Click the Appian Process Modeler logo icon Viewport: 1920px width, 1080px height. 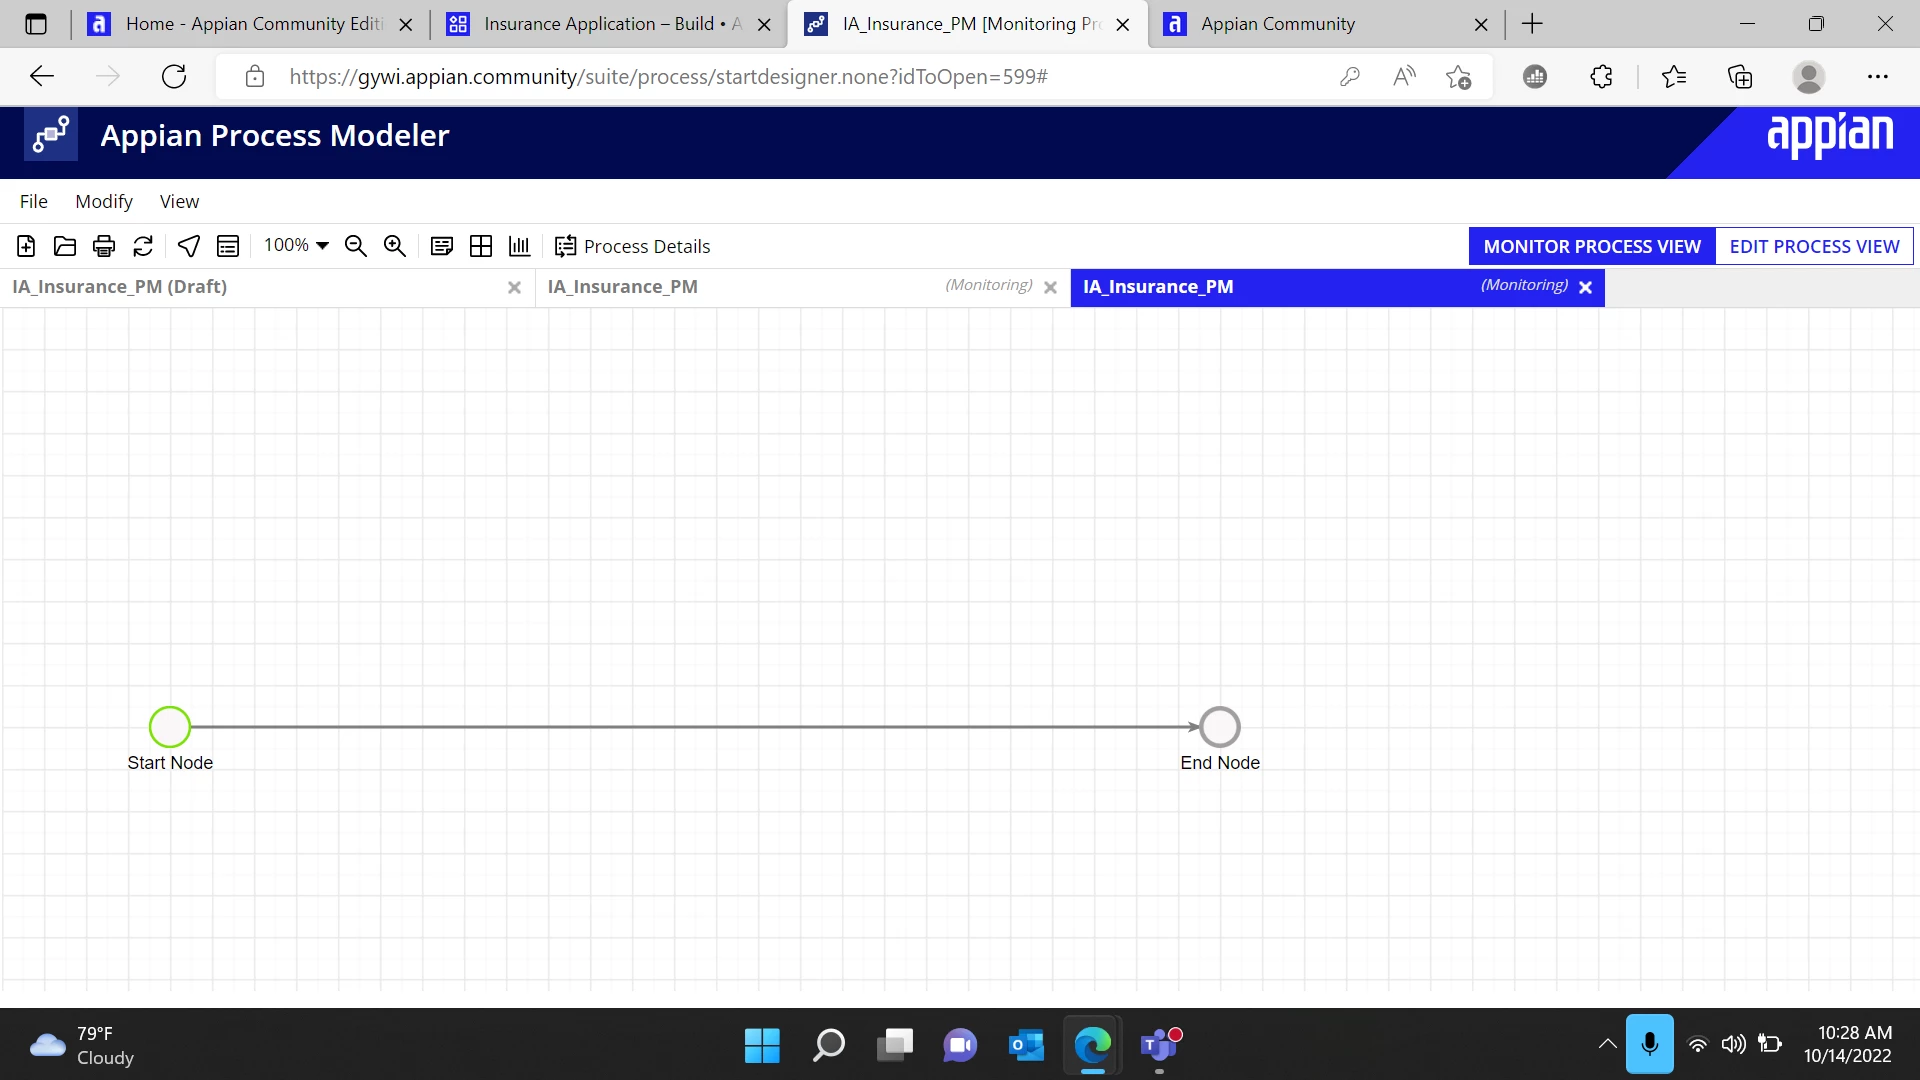coord(51,135)
